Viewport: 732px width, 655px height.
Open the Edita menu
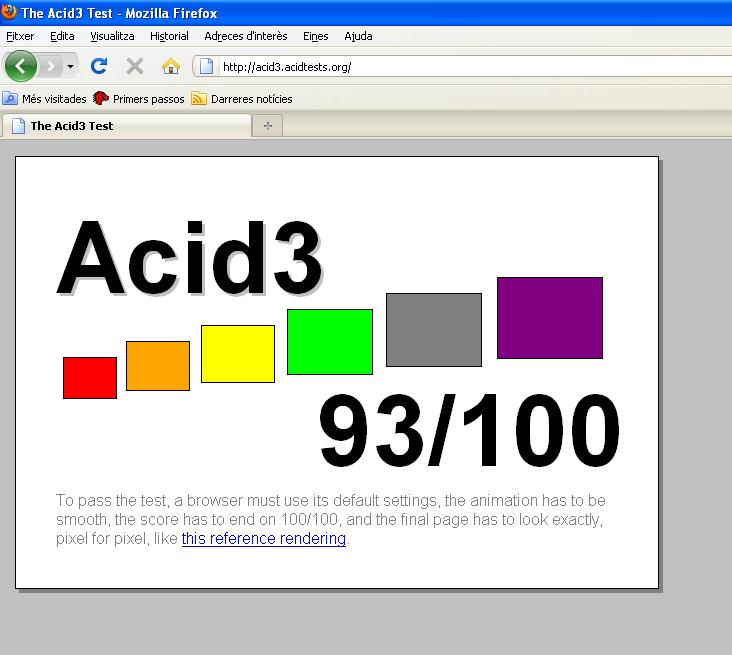click(62, 36)
